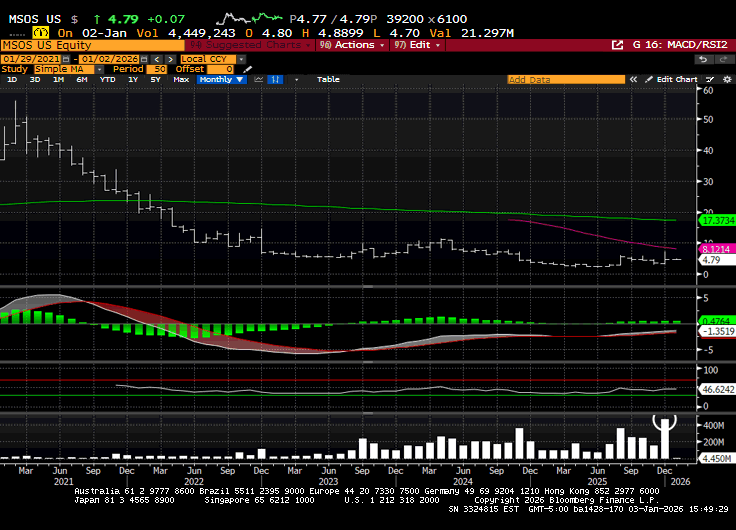Click the start date 01/29/2021 field

[x=31, y=59]
